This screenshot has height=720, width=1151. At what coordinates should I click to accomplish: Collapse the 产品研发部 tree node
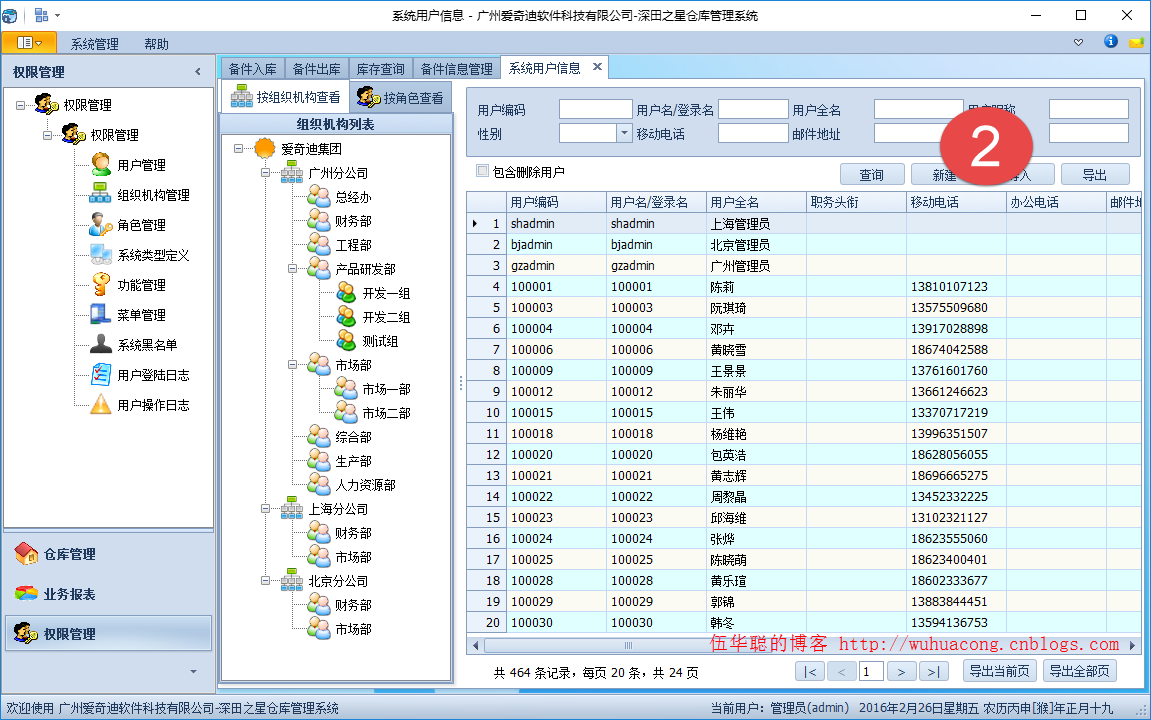pos(293,269)
